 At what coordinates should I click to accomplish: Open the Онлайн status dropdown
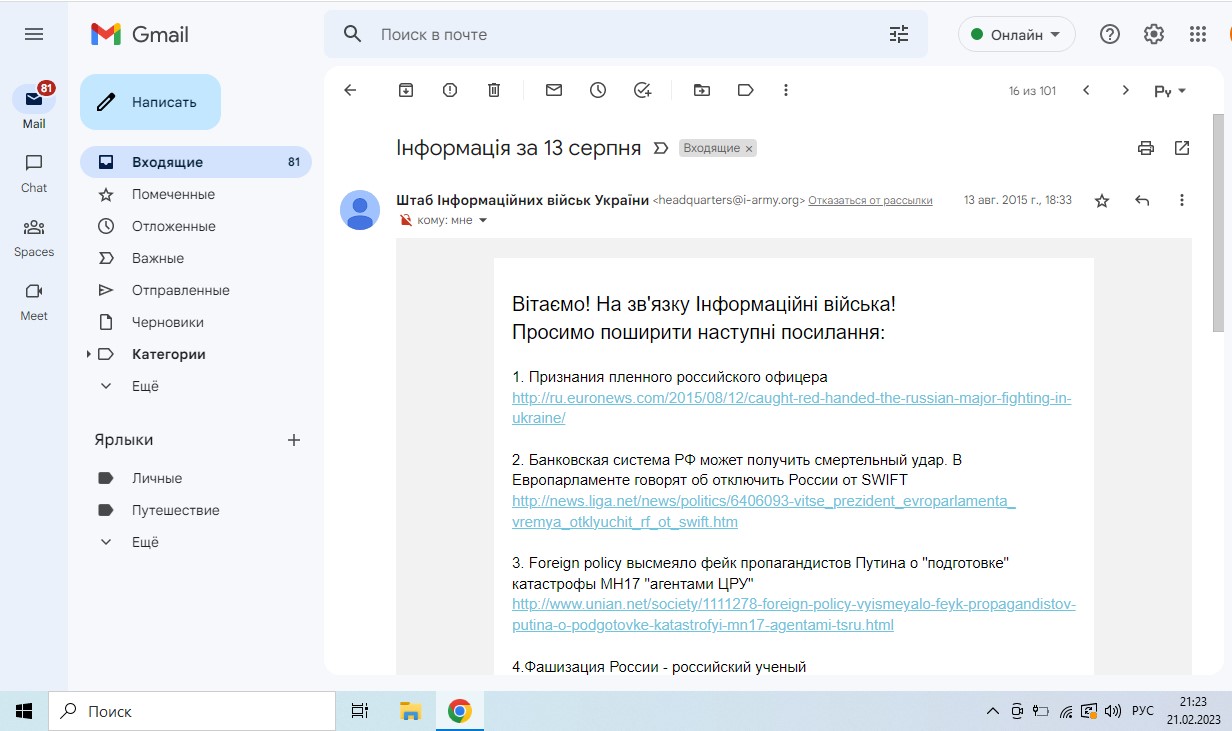(1017, 34)
